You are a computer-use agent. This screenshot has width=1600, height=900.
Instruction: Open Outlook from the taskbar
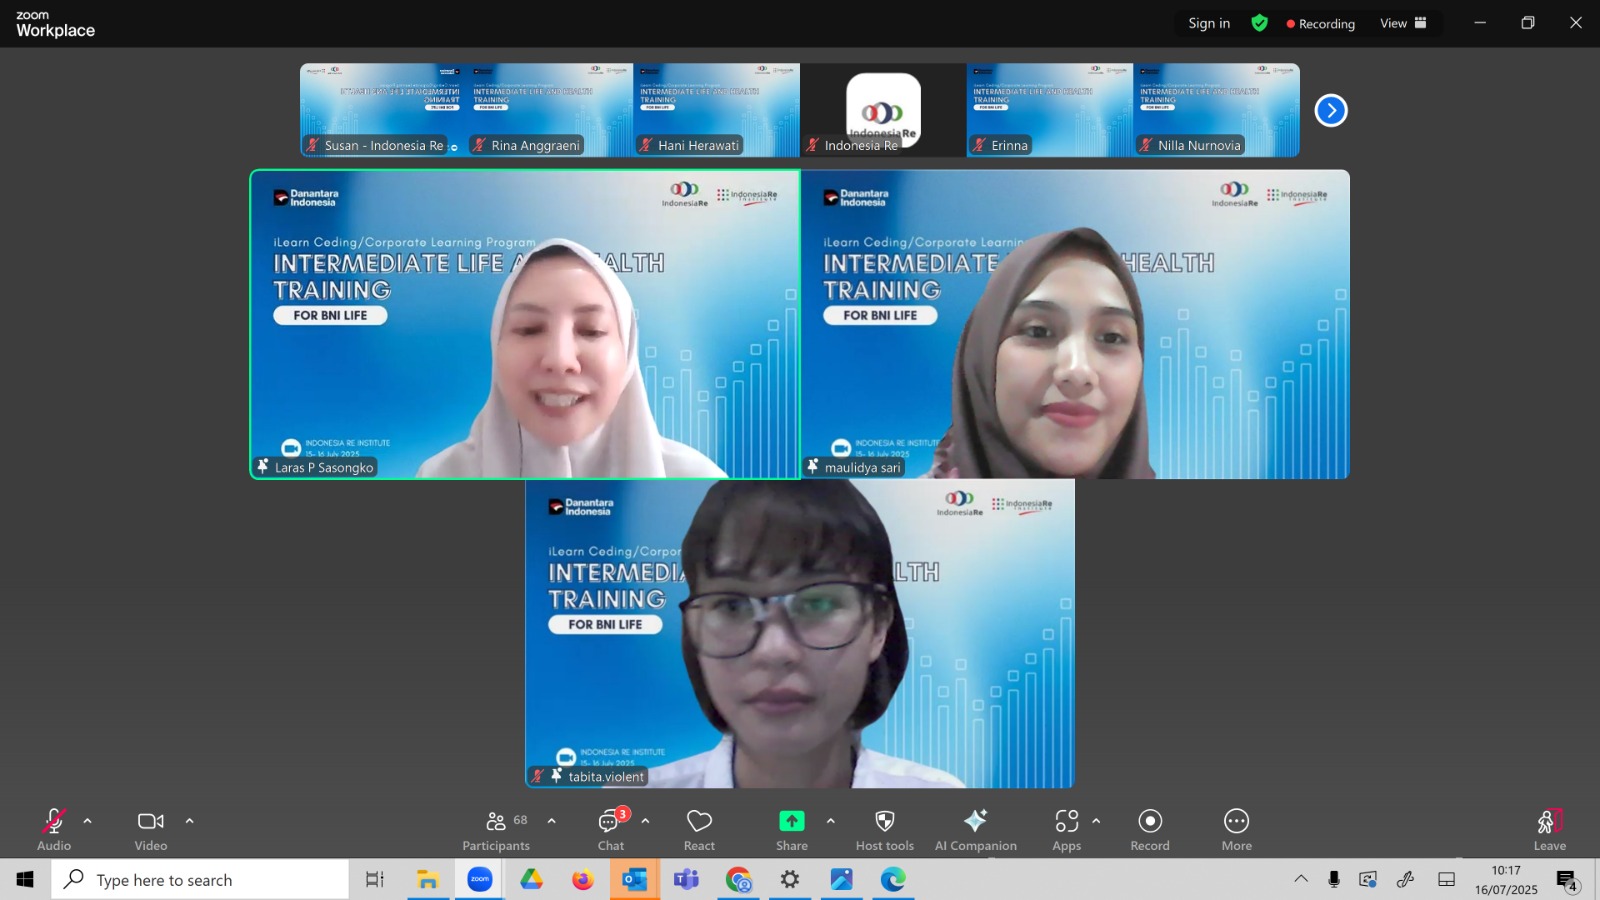click(635, 880)
